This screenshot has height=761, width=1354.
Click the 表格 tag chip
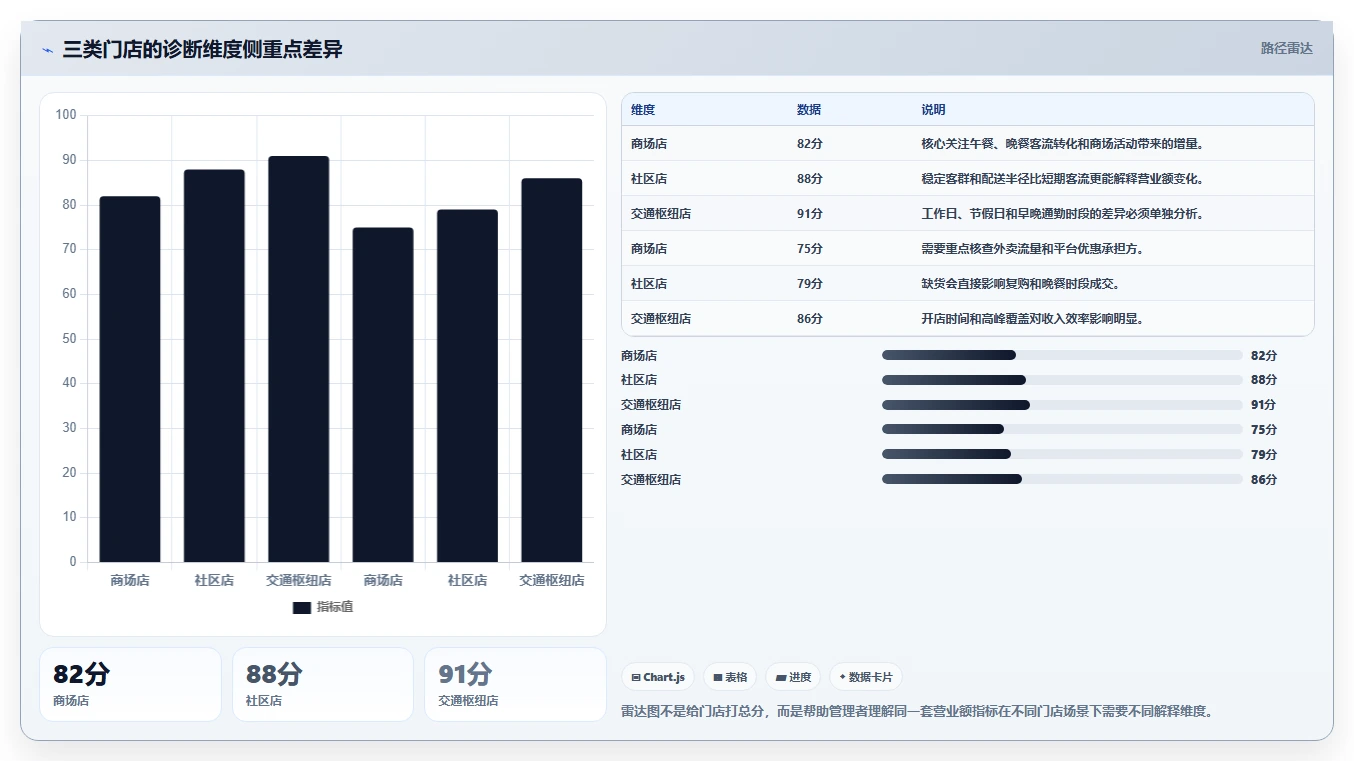pos(730,677)
